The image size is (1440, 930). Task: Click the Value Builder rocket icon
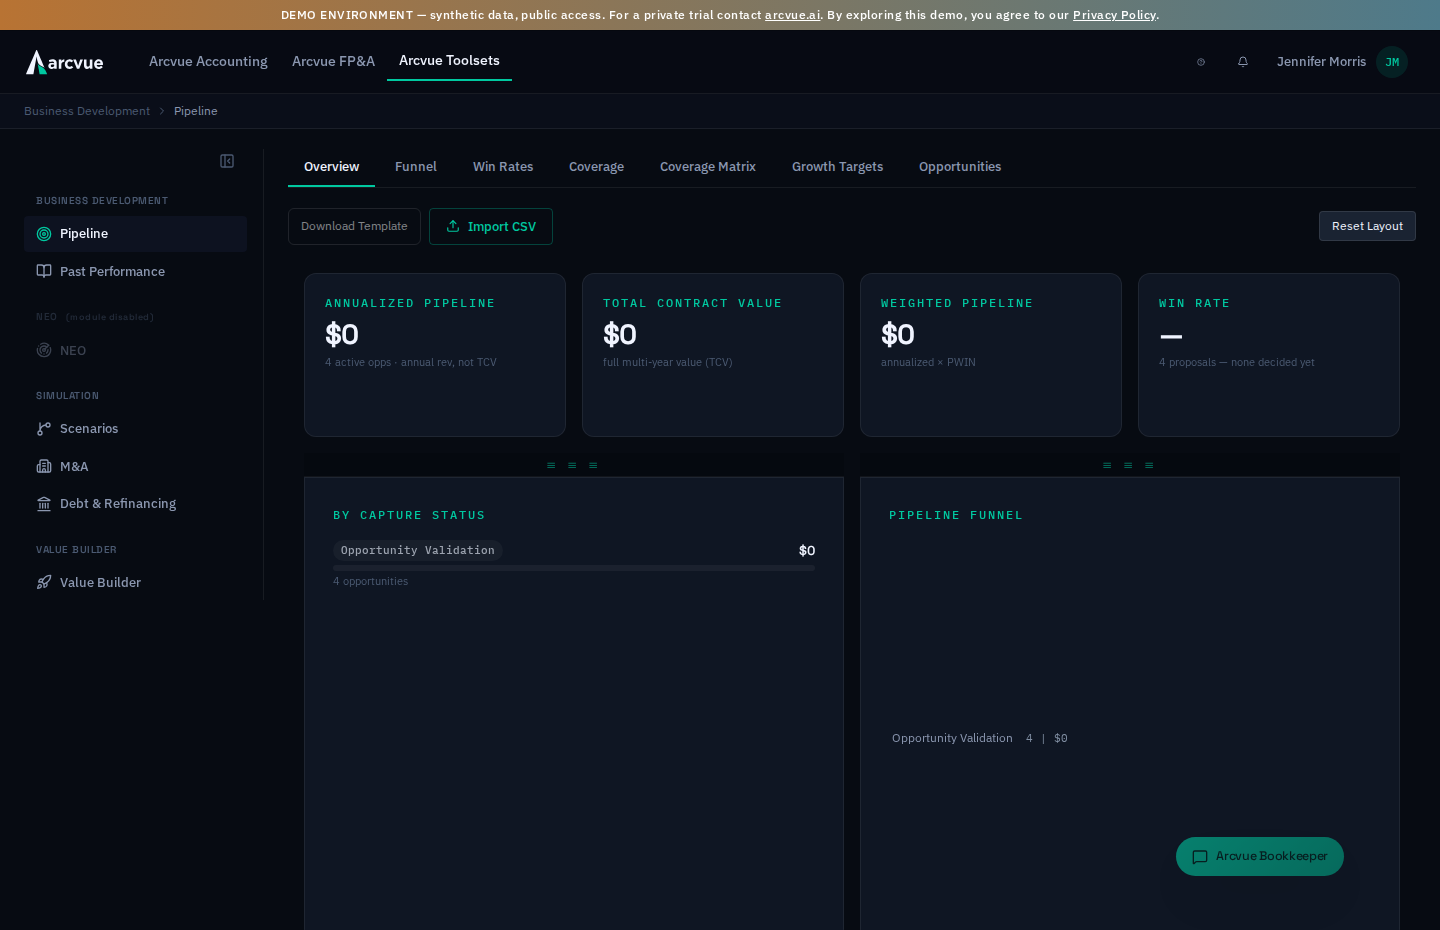click(44, 582)
